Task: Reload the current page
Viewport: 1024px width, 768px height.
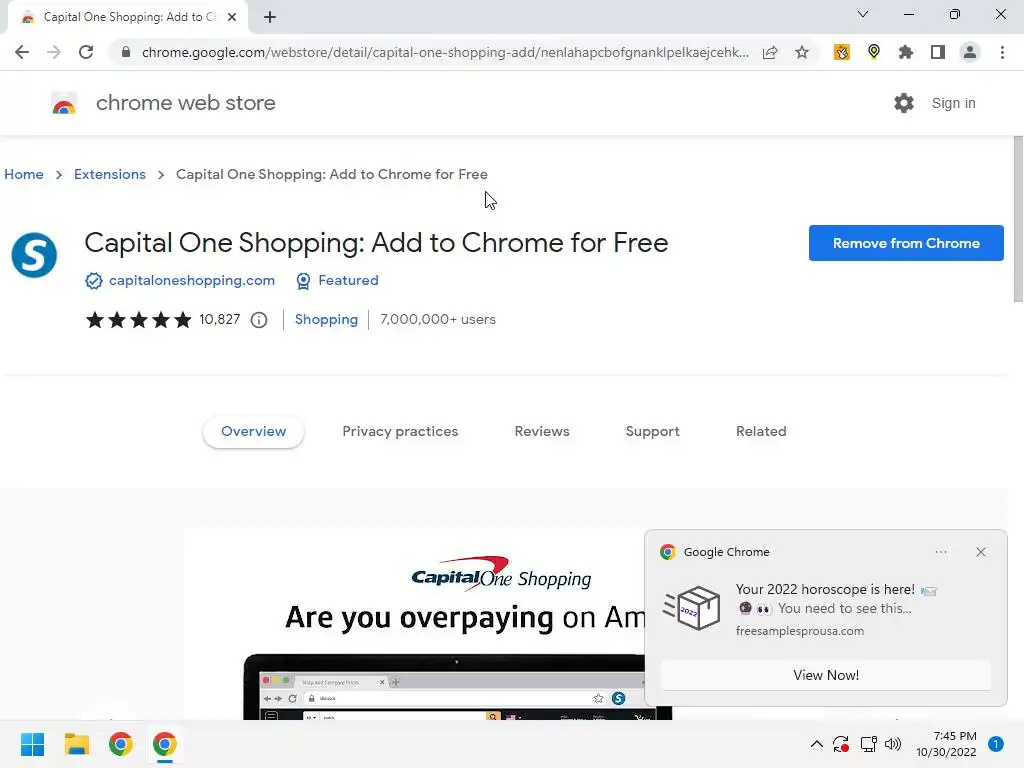Action: click(86, 52)
